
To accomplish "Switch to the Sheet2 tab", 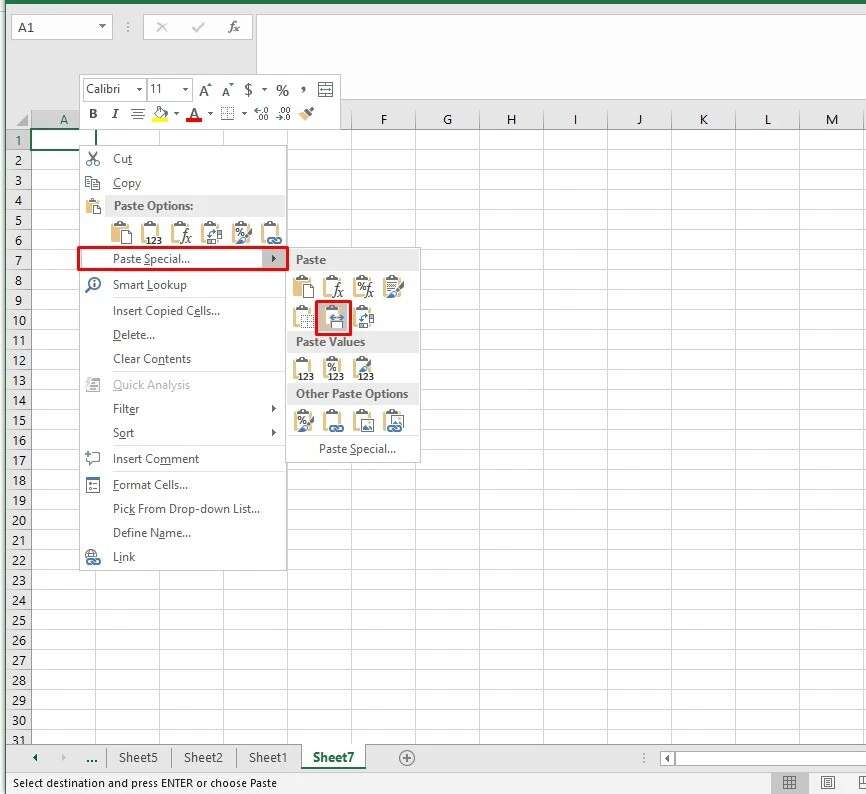I will coord(203,757).
